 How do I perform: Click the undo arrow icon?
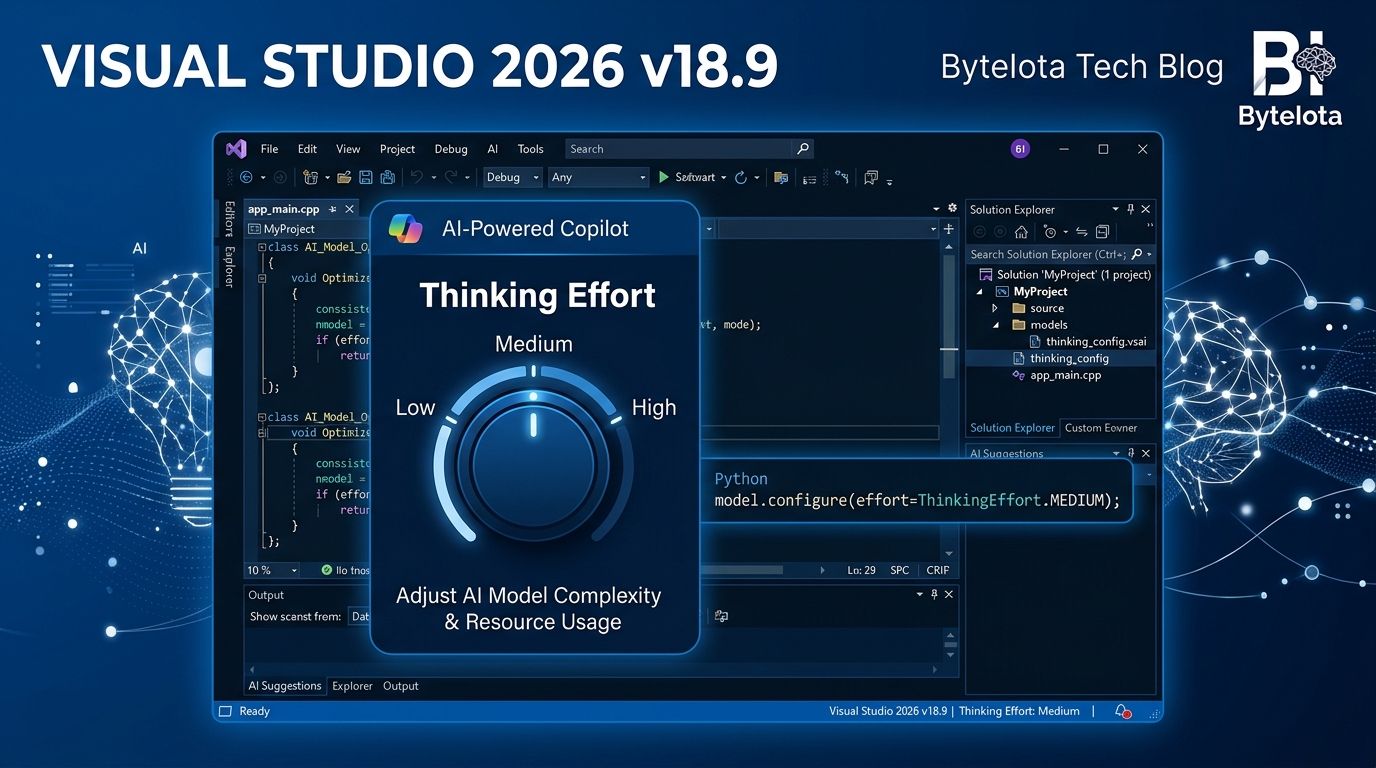pyautogui.click(x=416, y=177)
